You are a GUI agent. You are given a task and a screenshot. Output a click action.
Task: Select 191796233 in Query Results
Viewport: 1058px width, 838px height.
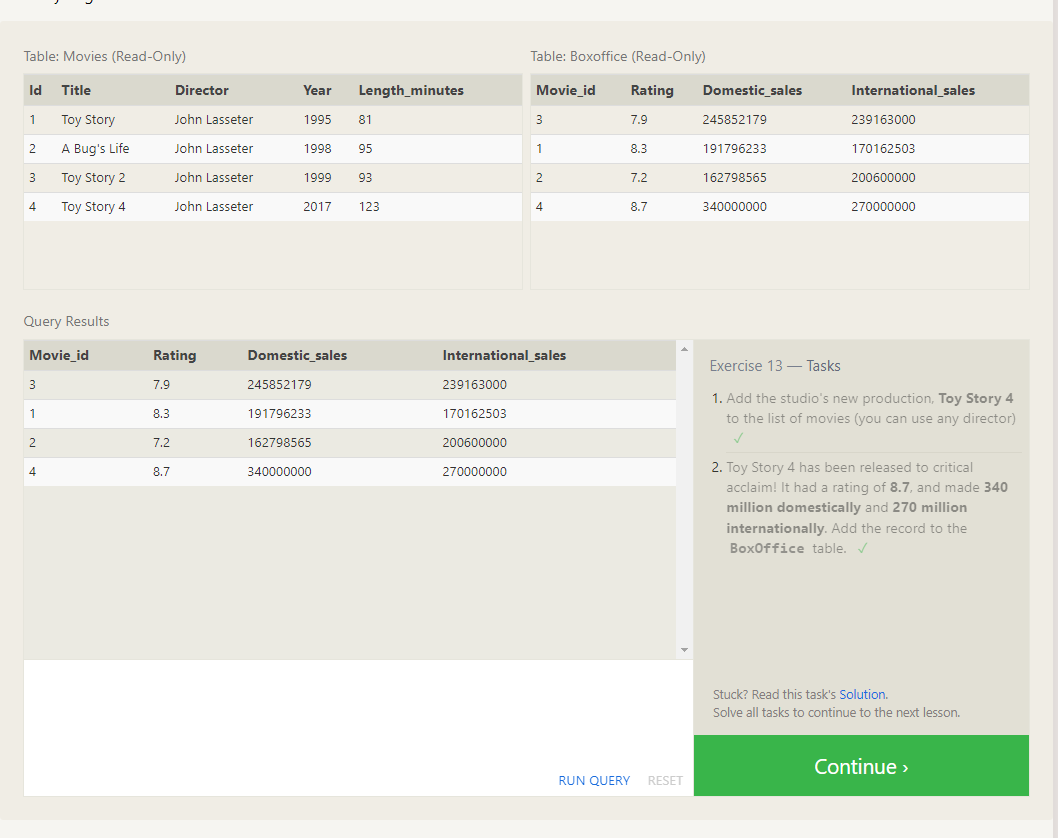pos(279,414)
